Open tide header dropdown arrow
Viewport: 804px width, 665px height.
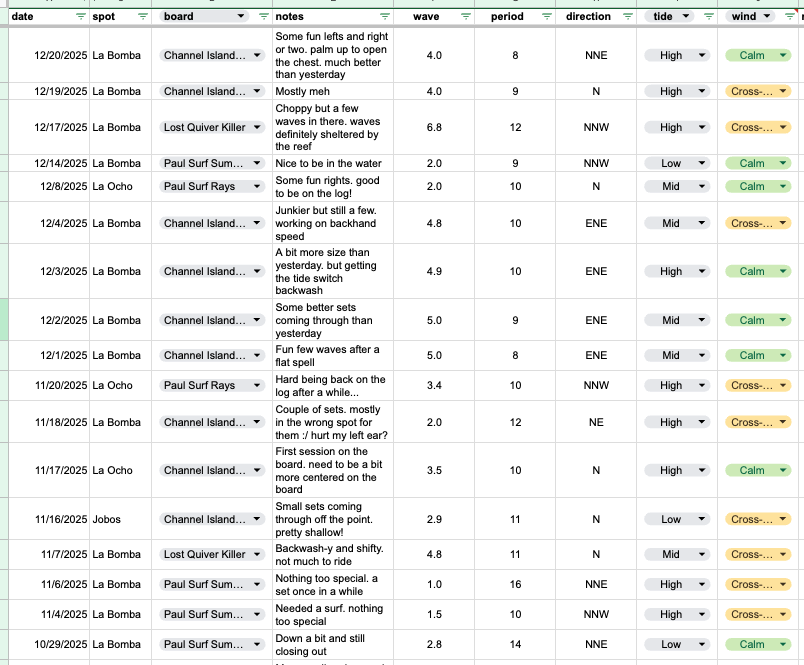click(686, 16)
